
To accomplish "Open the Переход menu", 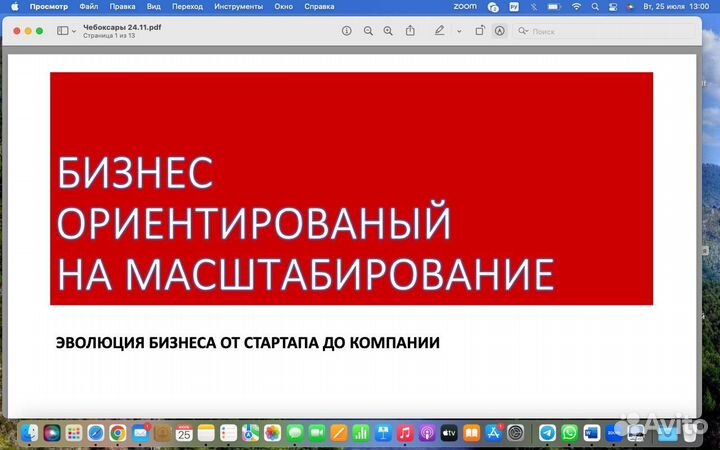I will 187,6.
